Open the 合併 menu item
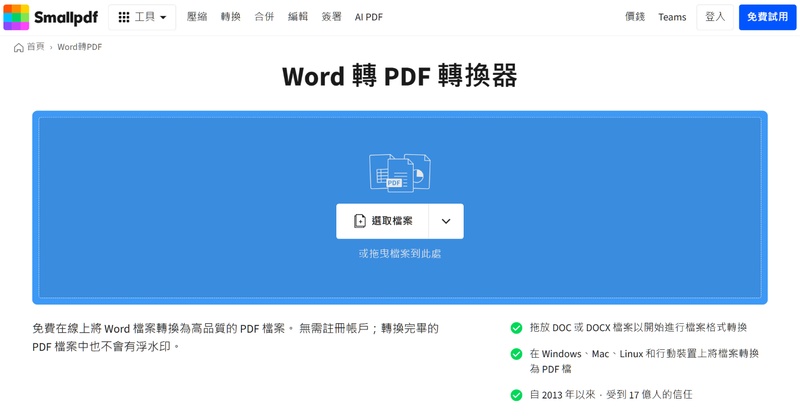 [264, 17]
